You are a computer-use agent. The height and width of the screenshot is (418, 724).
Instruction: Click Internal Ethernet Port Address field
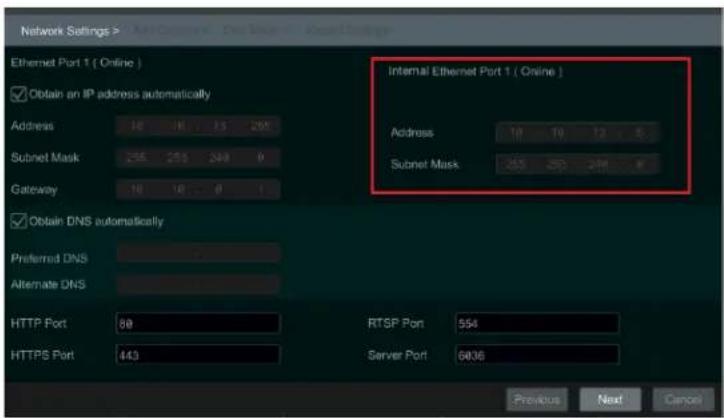point(578,133)
